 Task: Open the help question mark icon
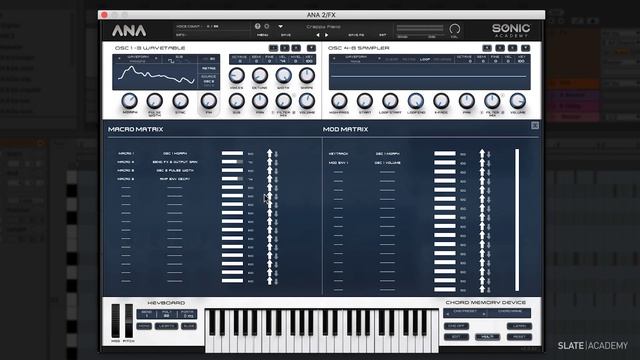point(258,26)
